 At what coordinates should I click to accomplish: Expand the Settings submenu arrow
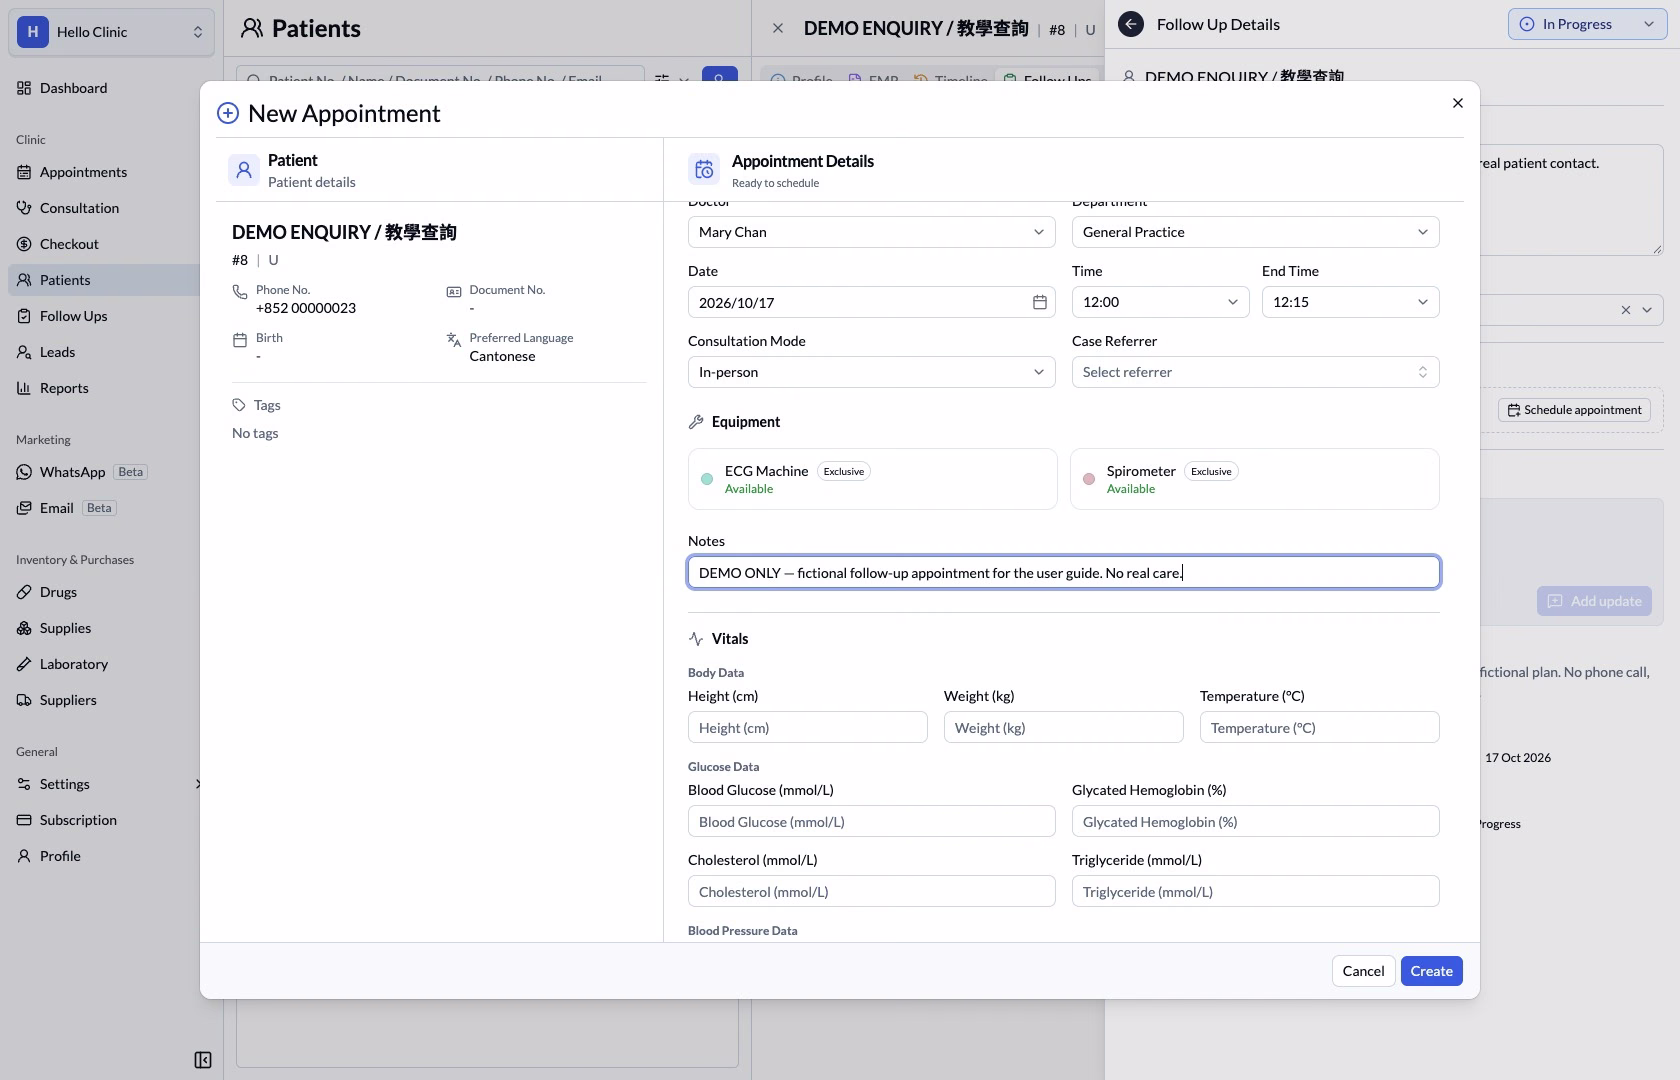pyautogui.click(x=198, y=784)
